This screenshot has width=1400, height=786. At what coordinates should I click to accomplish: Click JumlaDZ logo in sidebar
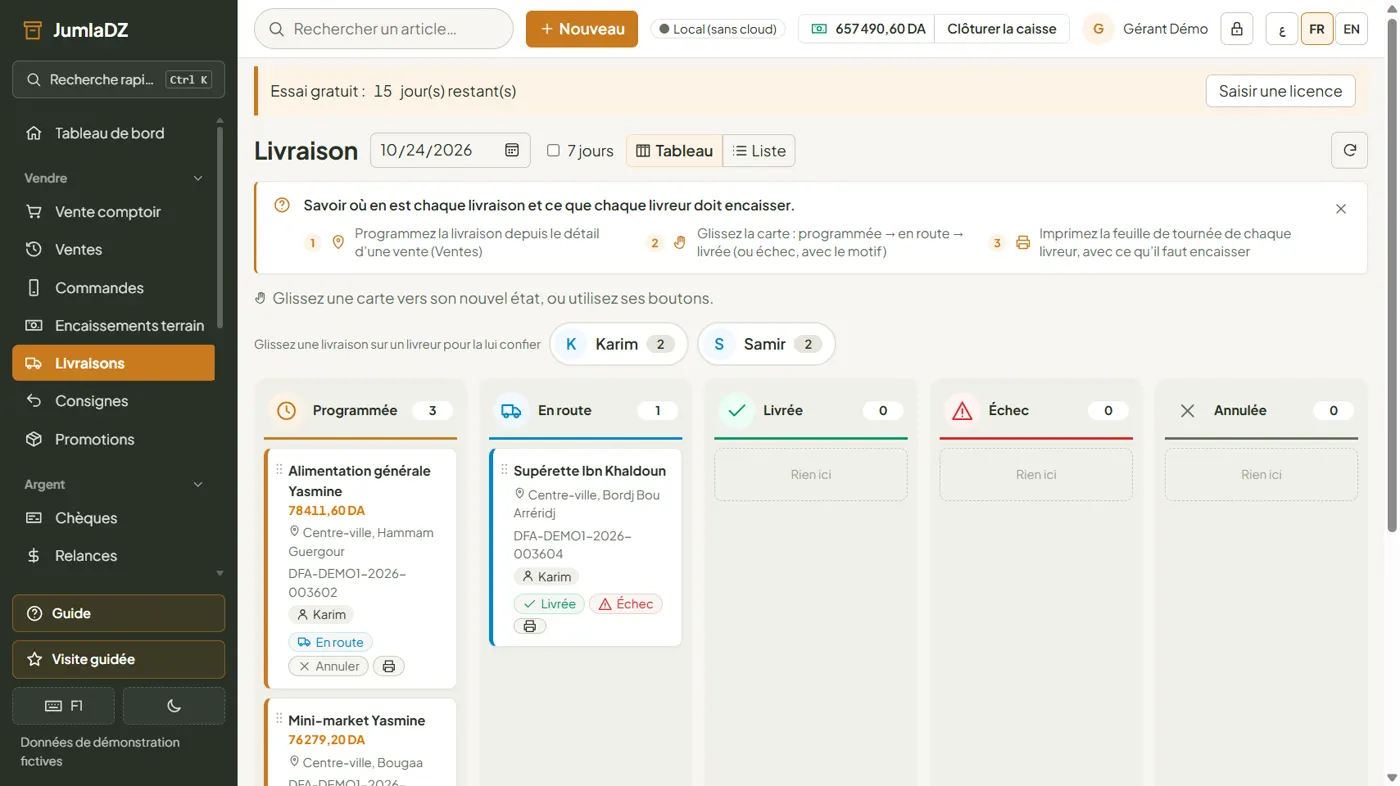pyautogui.click(x=75, y=30)
